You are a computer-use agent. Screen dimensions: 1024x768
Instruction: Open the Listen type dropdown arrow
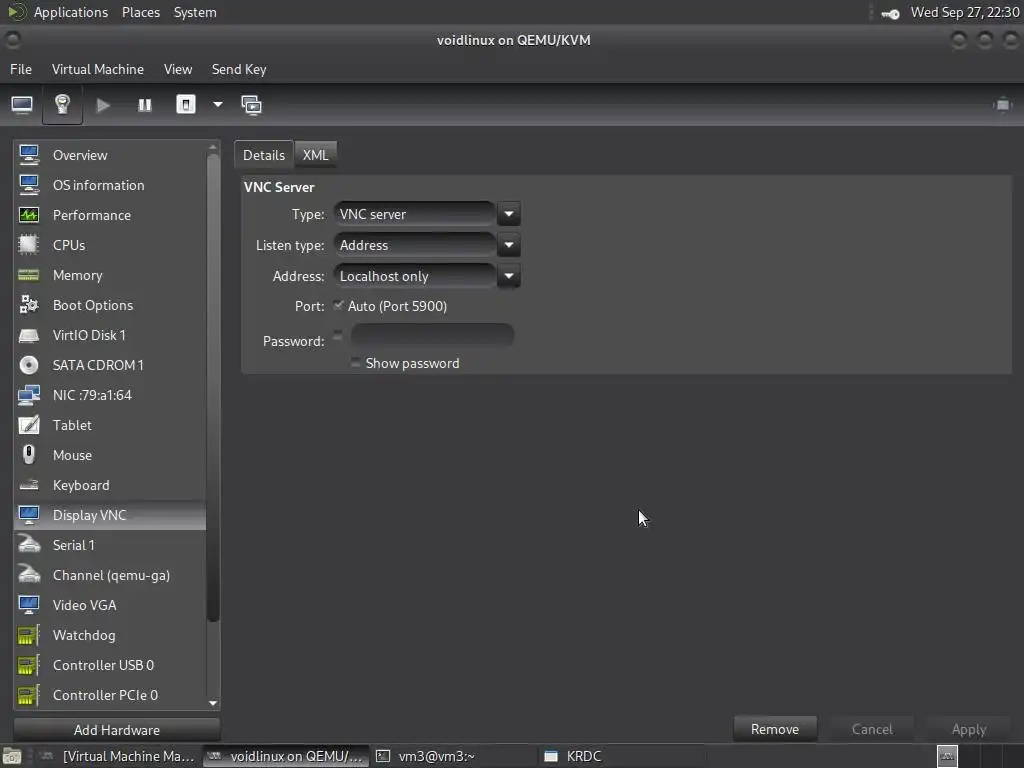(x=509, y=246)
